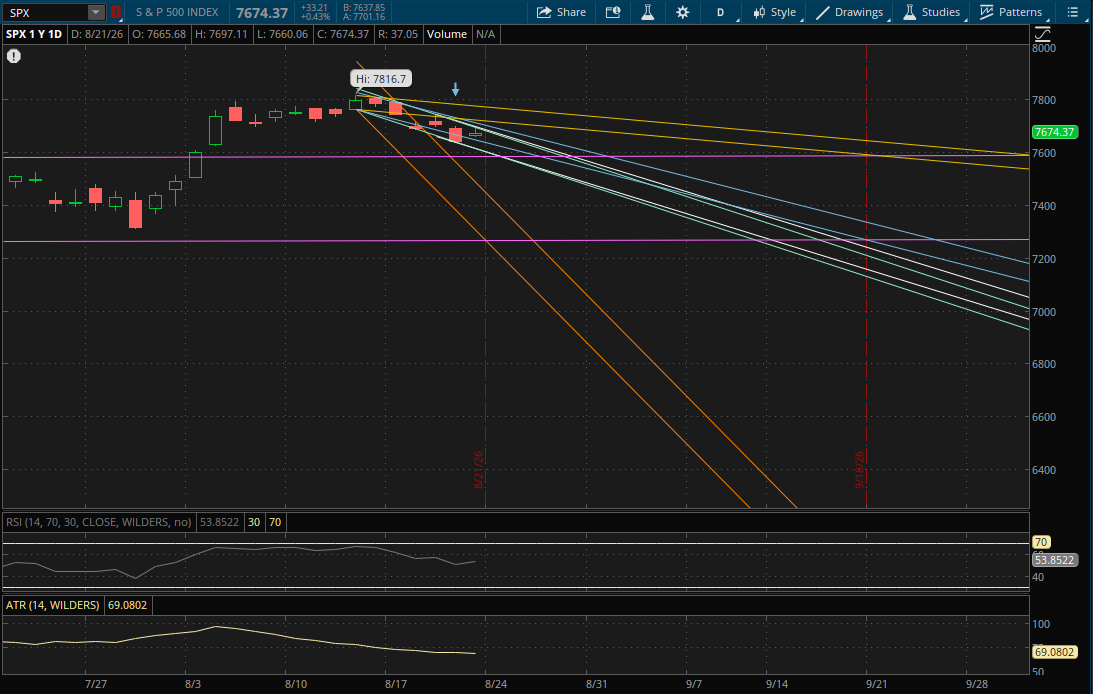Click the A: 7701.16 ask value
This screenshot has width=1093, height=694.
point(364,17)
